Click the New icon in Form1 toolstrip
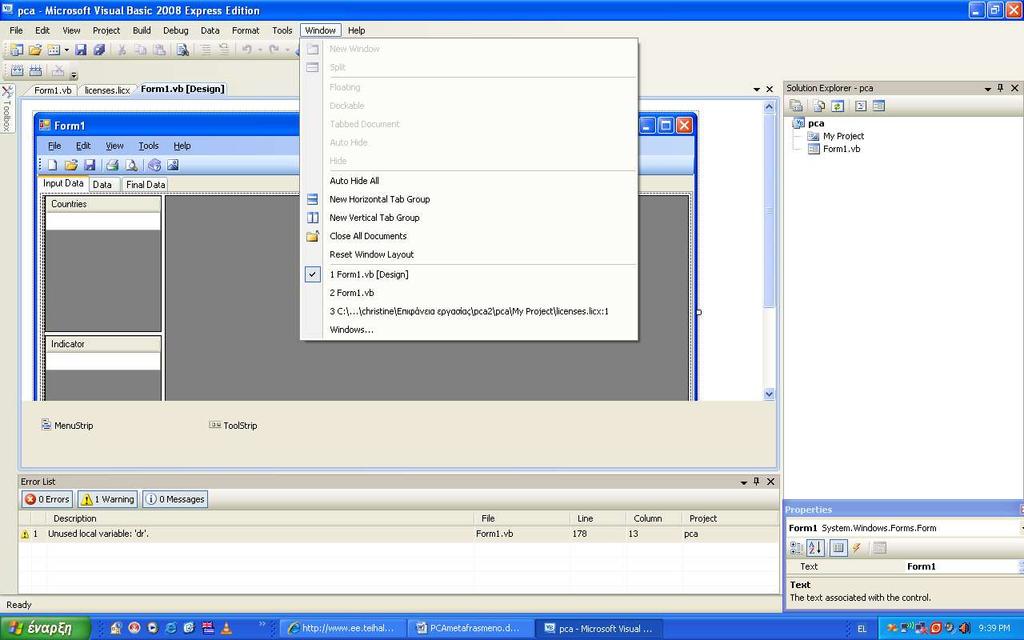The height and width of the screenshot is (640, 1024). click(x=53, y=165)
